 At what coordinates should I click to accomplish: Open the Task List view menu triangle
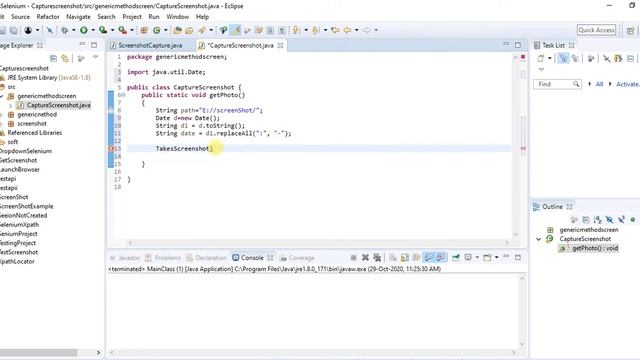(541, 70)
